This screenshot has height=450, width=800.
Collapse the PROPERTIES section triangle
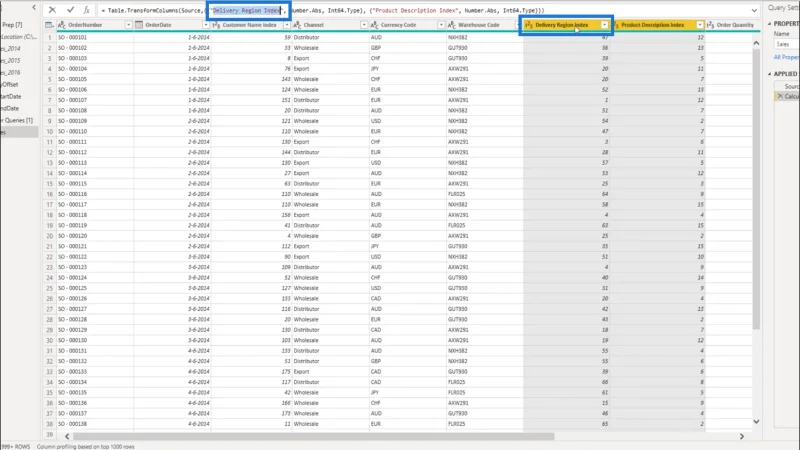[770, 23]
